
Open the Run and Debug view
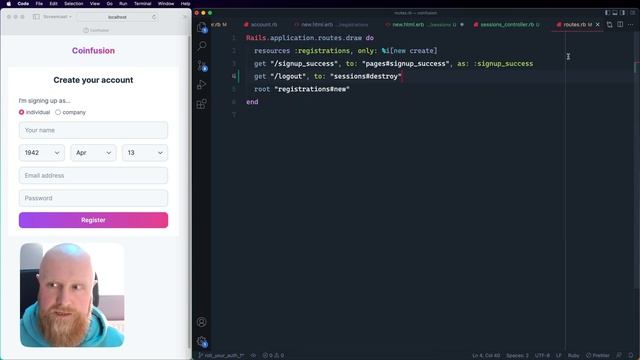click(202, 84)
